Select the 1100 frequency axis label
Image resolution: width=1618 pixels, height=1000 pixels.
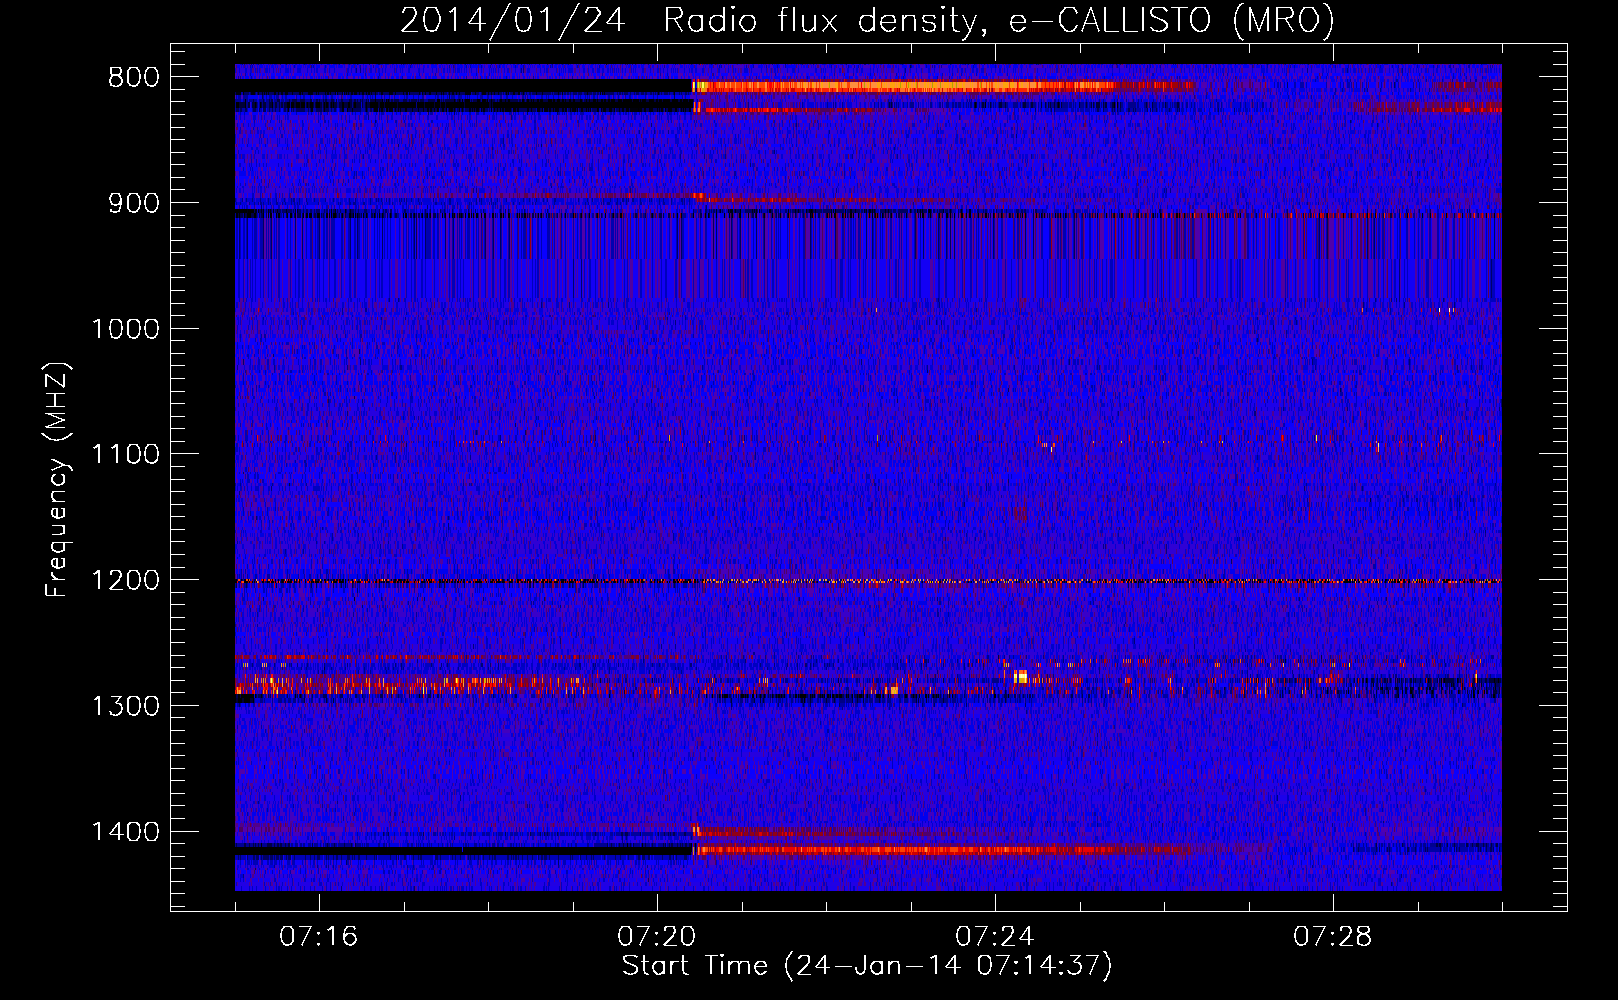coord(125,454)
